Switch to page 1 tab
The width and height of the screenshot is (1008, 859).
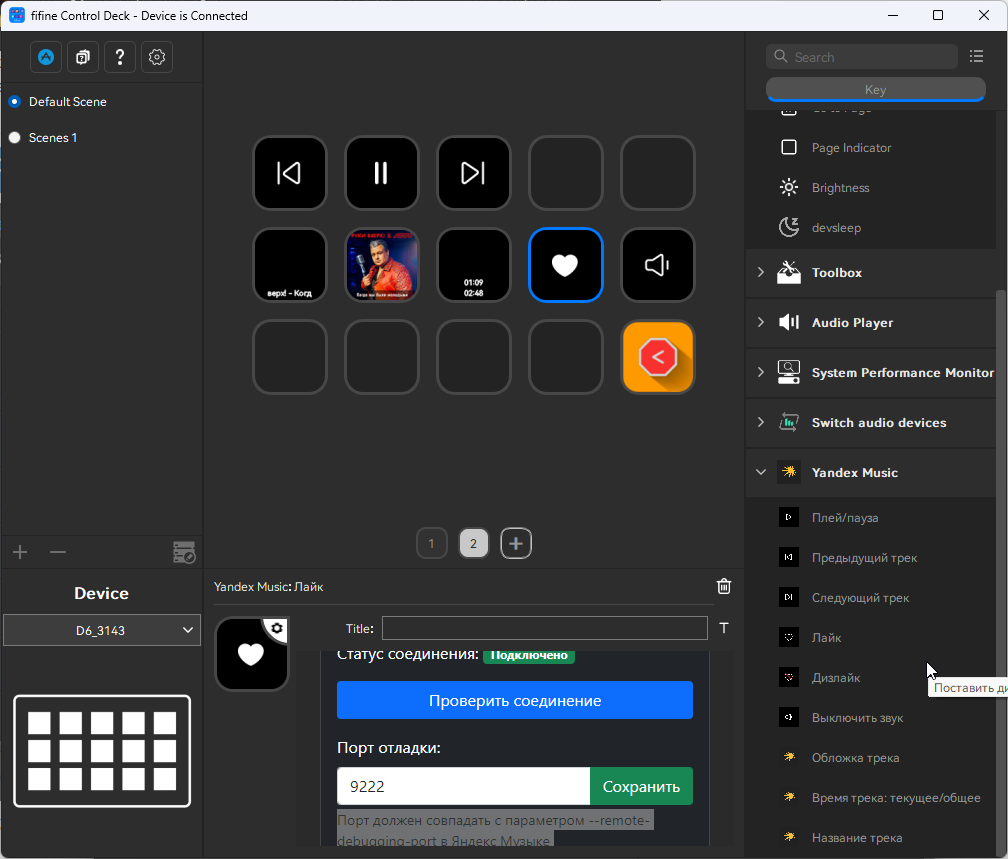(431, 544)
